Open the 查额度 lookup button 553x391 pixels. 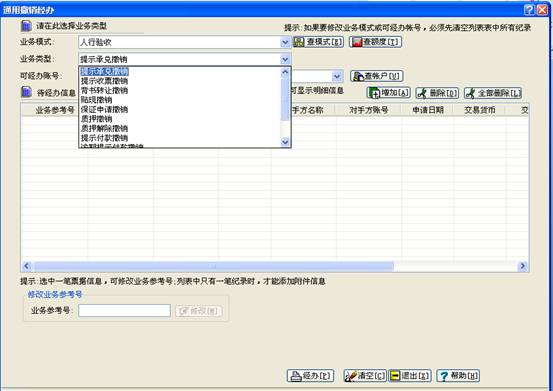click(x=376, y=42)
